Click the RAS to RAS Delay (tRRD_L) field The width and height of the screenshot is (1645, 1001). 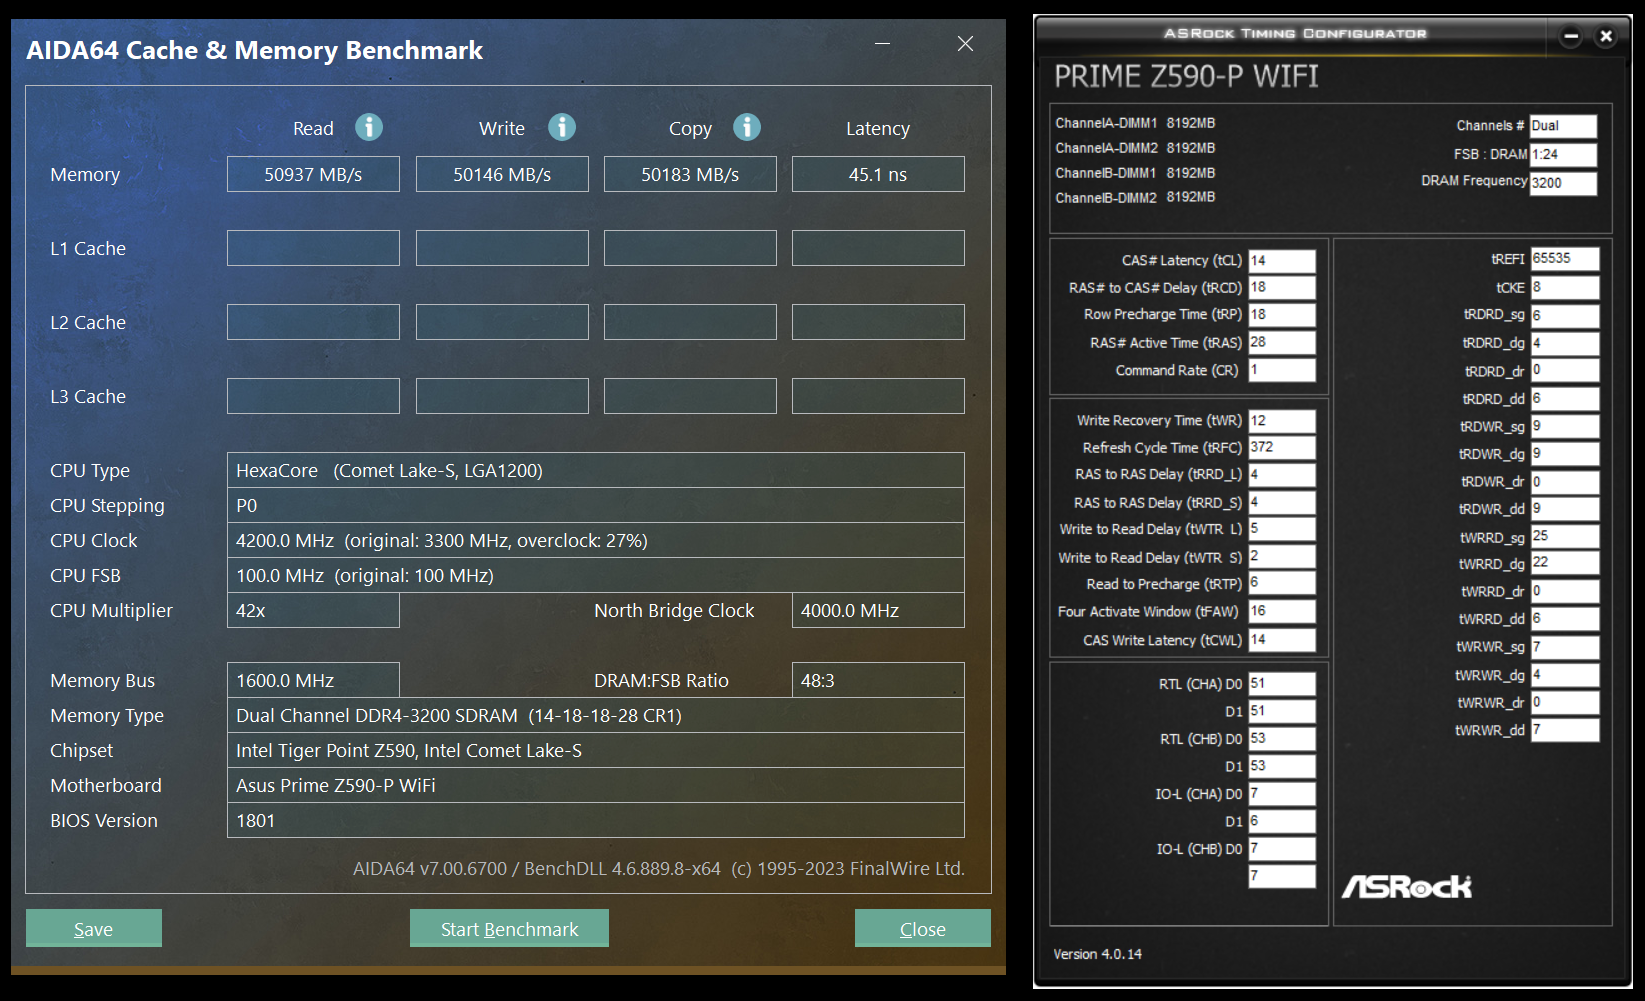click(x=1282, y=475)
